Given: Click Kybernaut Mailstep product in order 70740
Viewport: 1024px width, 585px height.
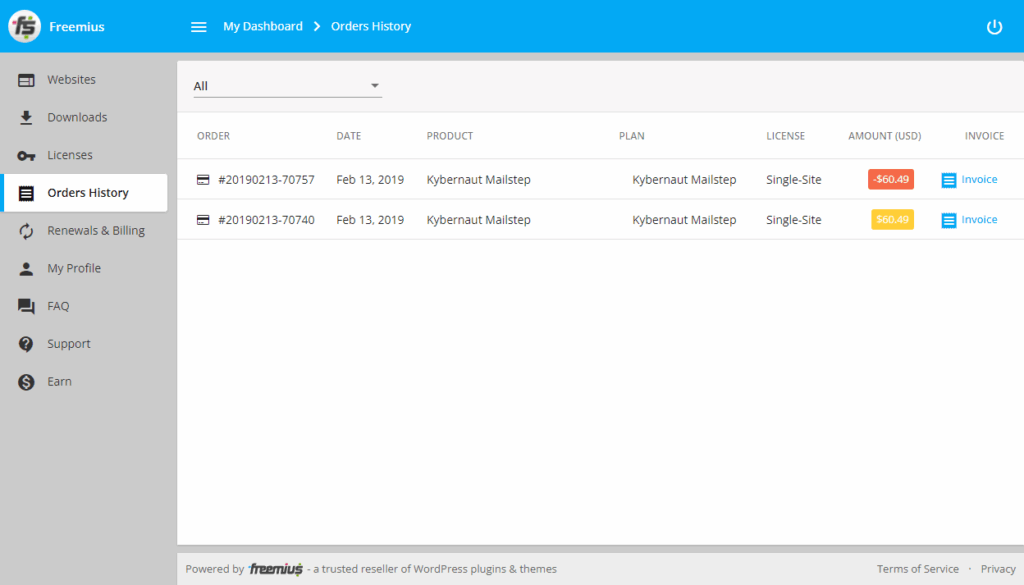Looking at the screenshot, I should point(479,220).
